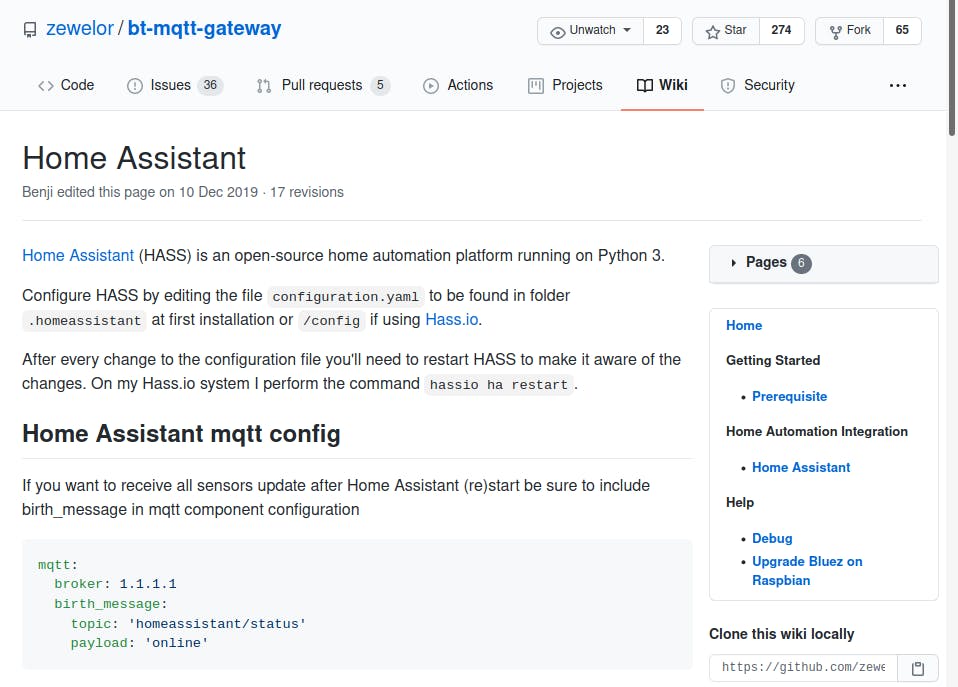Open the Actions tab
Image resolution: width=958 pixels, height=687 pixels.
[458, 86]
